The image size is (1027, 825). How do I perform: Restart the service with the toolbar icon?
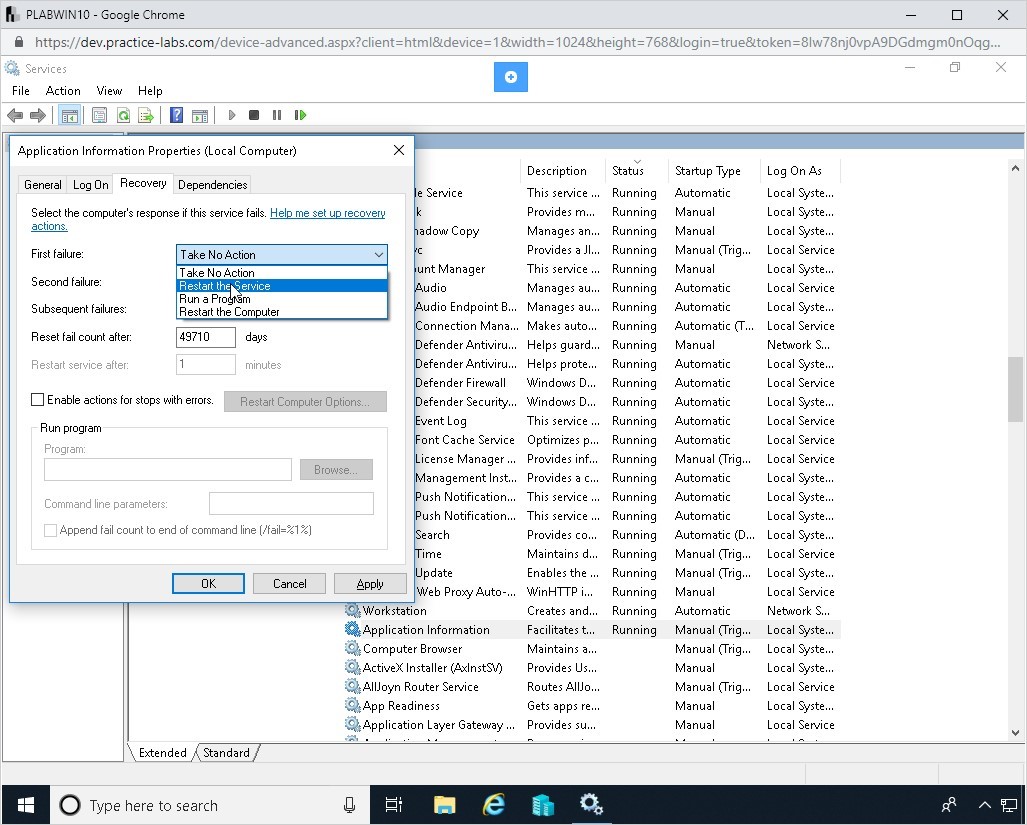(x=300, y=115)
